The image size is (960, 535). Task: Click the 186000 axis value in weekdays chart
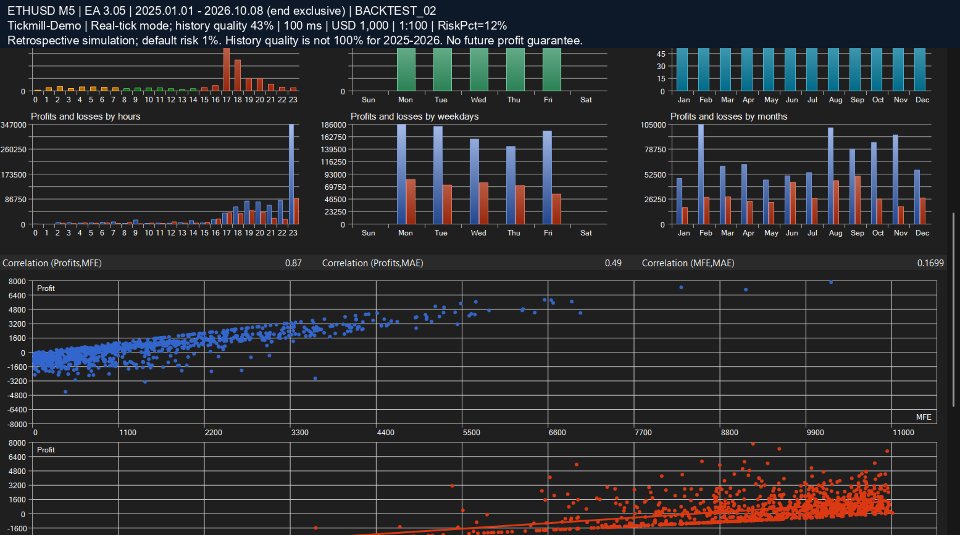tap(334, 125)
